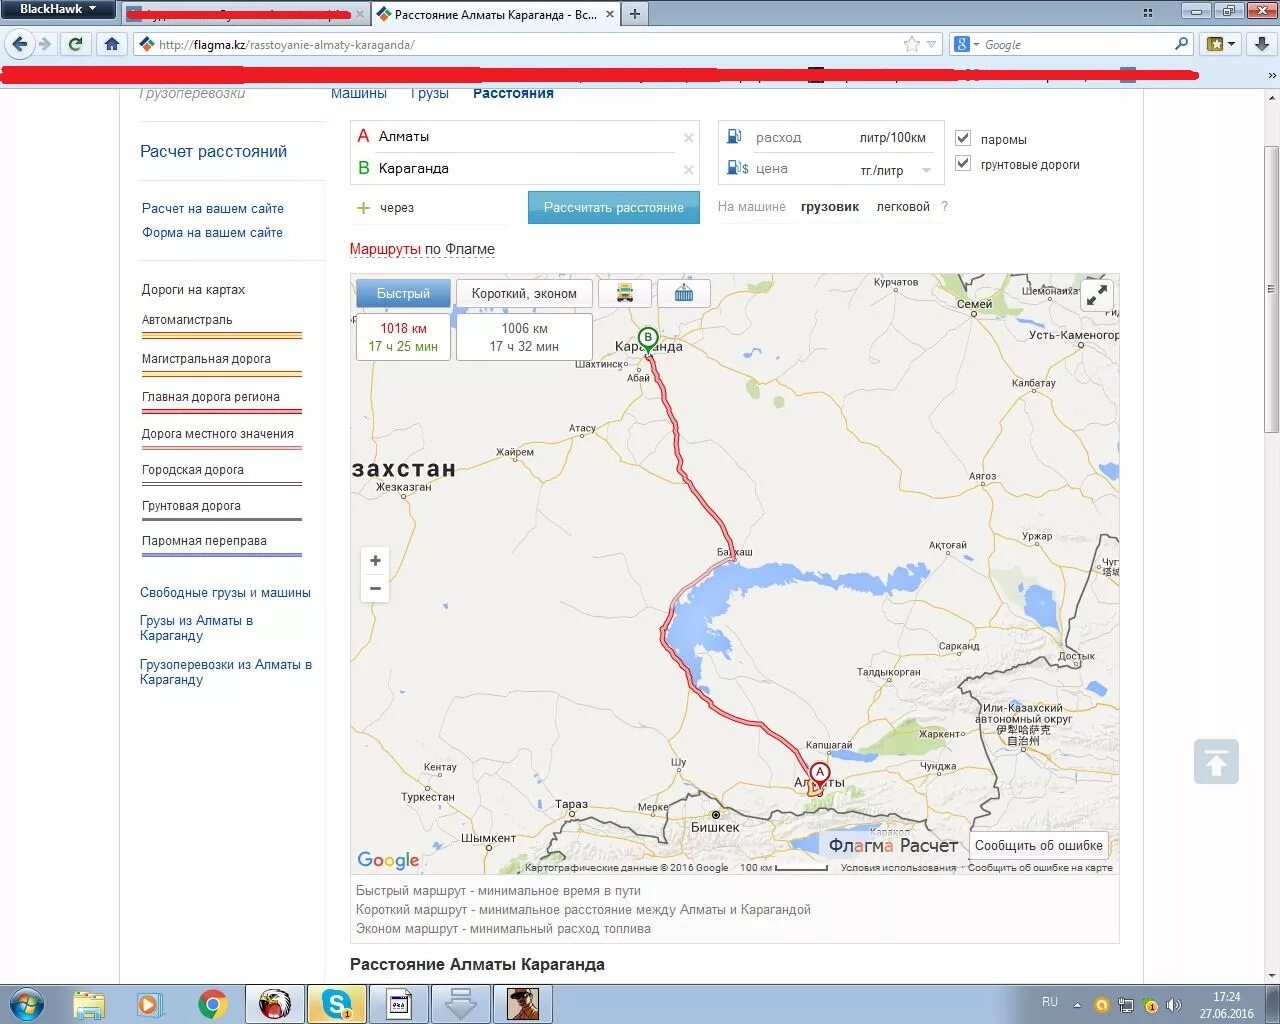Open the Расстояния menu item
Viewport: 1280px width, 1024px height.
[513, 93]
